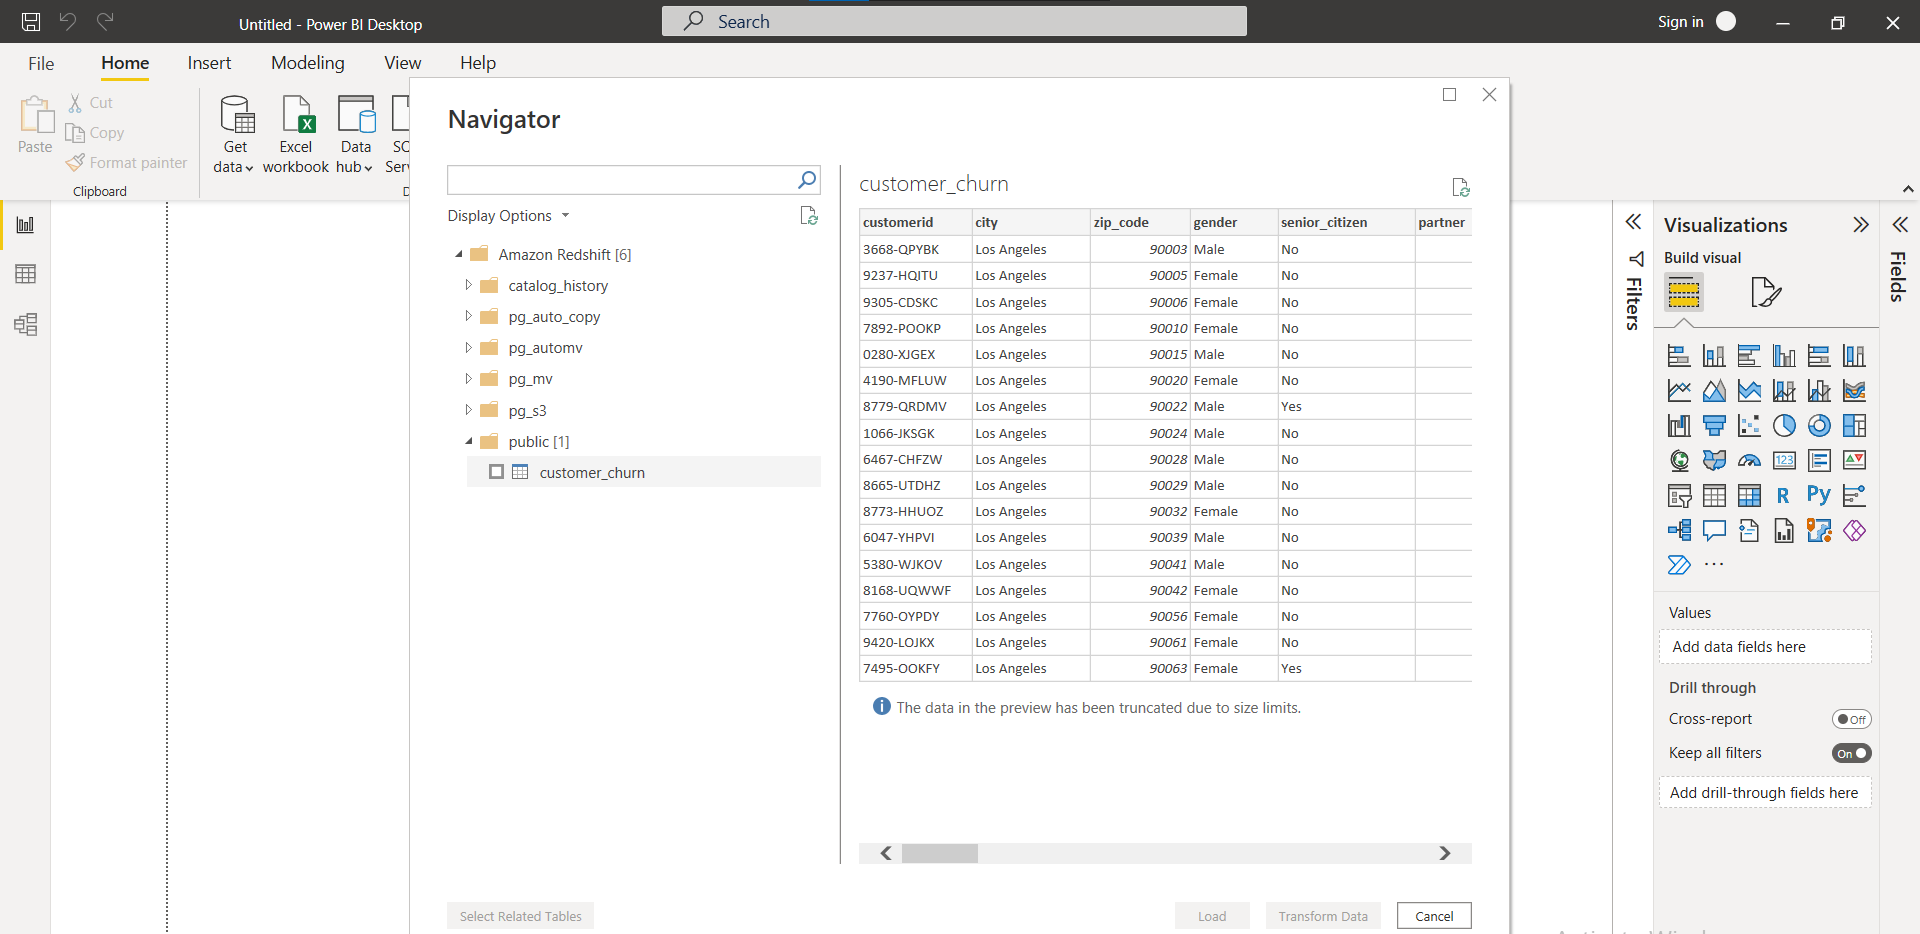
Task: Select the globe map visual
Action: pos(1679,460)
